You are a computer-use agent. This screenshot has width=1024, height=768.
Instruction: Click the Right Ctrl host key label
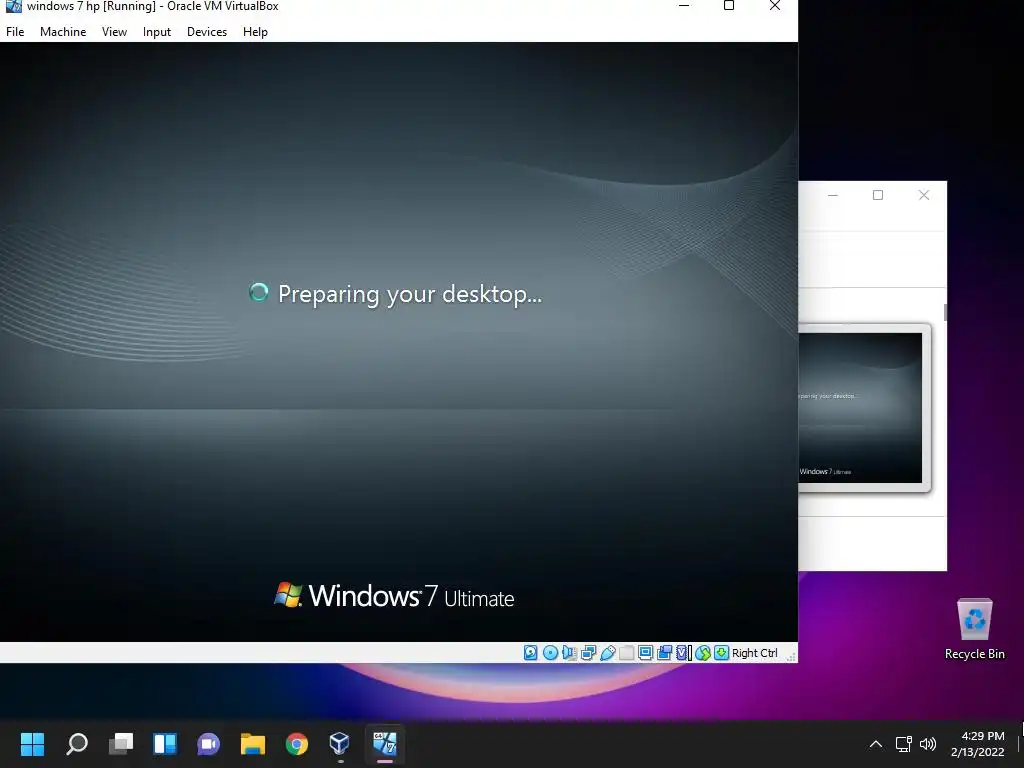coord(754,653)
